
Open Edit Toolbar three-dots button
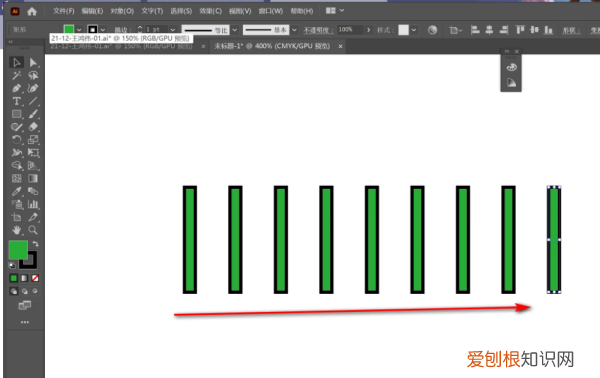(25, 322)
